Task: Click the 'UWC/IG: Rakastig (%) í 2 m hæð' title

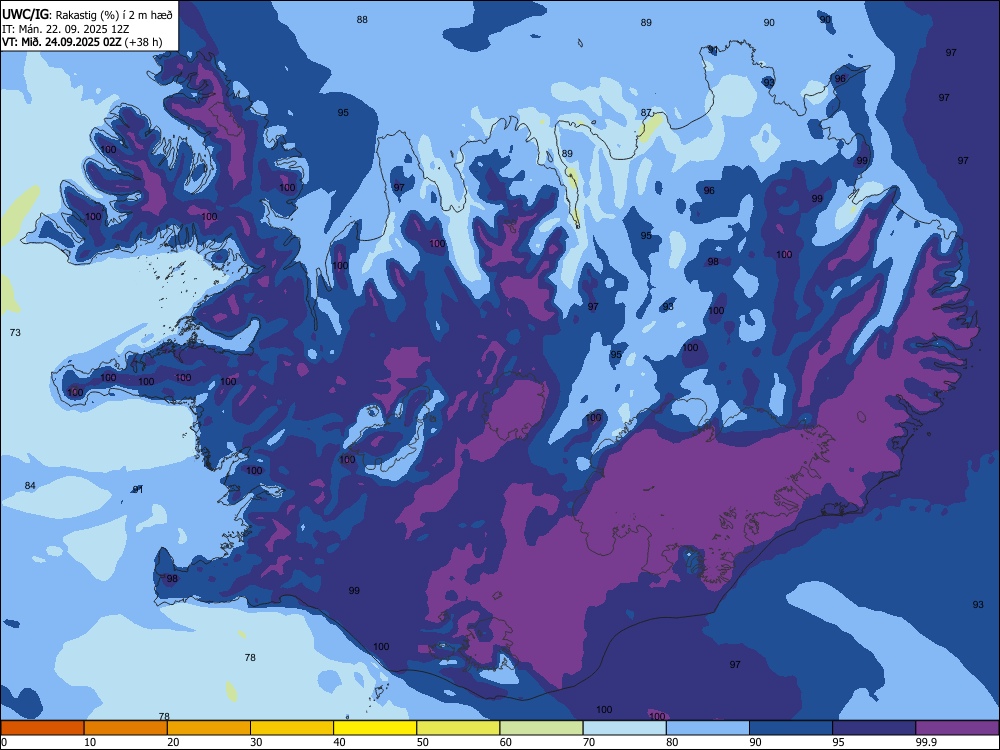Action: [x=87, y=15]
